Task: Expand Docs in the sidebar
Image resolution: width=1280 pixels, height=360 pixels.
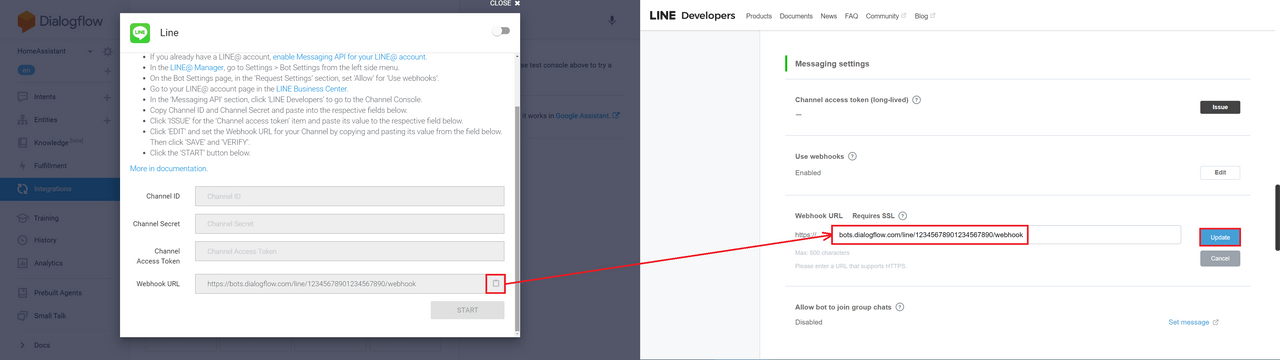Action: click(41, 344)
